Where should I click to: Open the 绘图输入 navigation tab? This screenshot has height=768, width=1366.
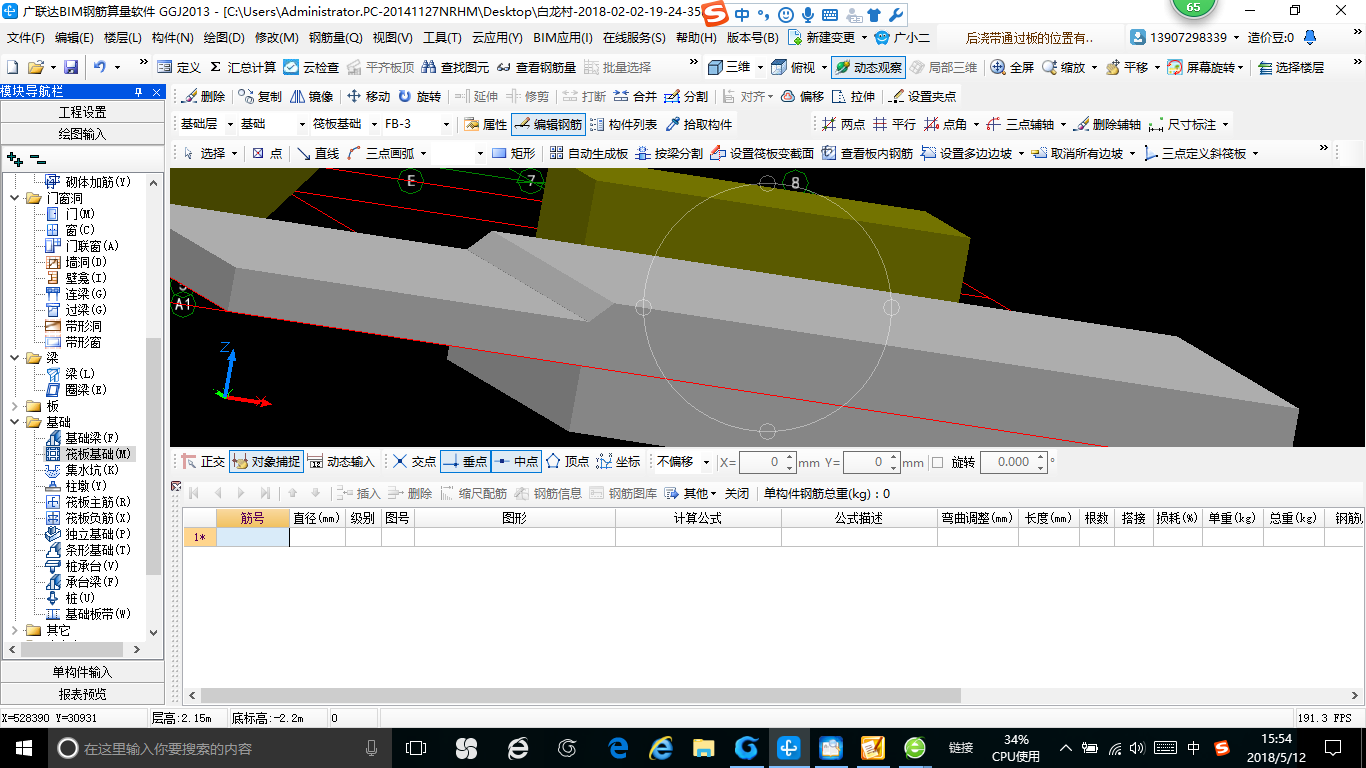click(x=82, y=133)
